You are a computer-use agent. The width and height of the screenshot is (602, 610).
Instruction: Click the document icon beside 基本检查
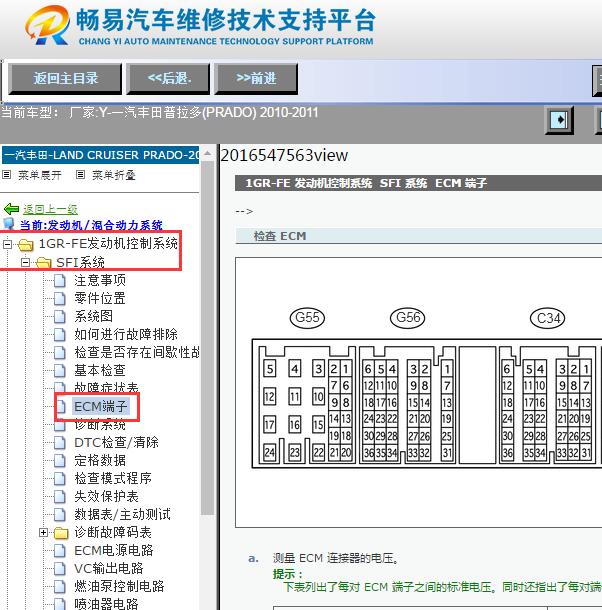pos(60,370)
